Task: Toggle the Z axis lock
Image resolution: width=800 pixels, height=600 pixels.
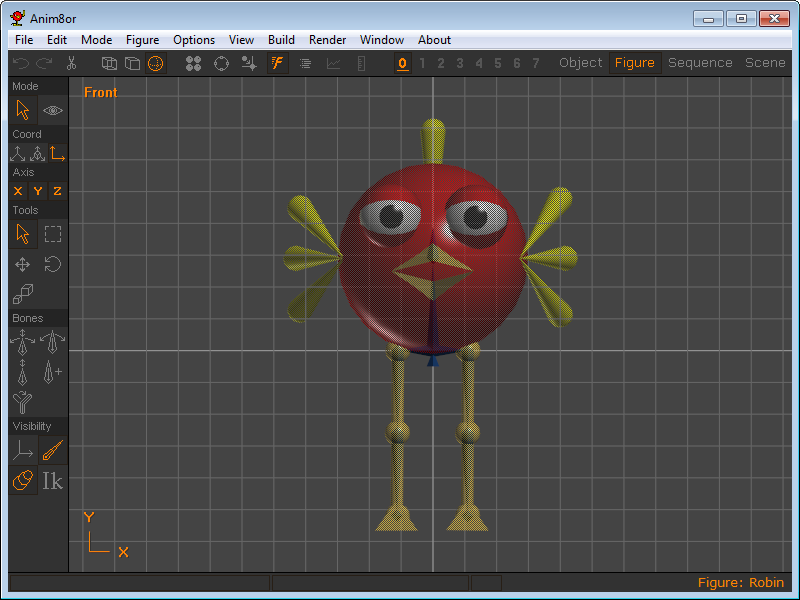Action: [x=57, y=191]
